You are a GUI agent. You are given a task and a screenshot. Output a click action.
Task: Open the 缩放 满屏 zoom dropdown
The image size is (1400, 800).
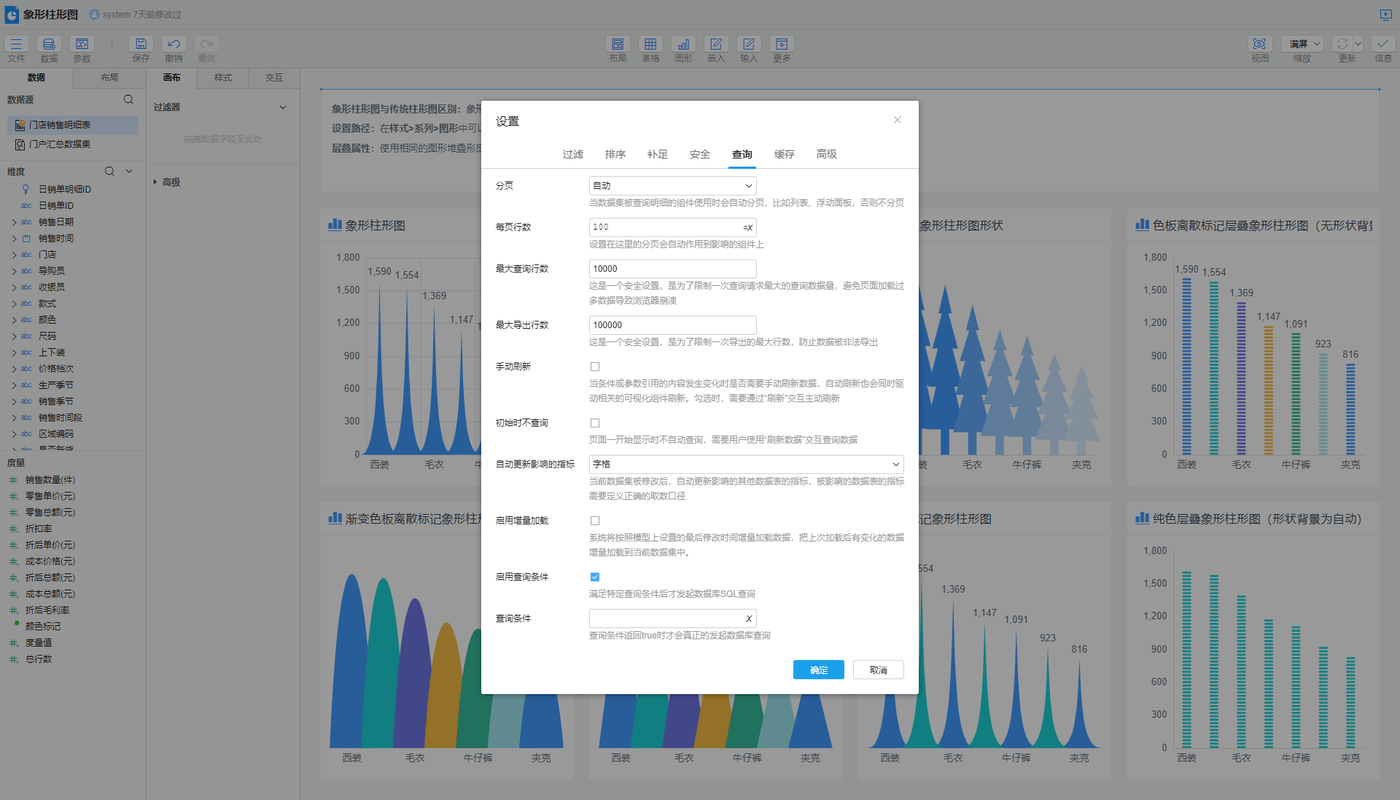pos(1303,44)
